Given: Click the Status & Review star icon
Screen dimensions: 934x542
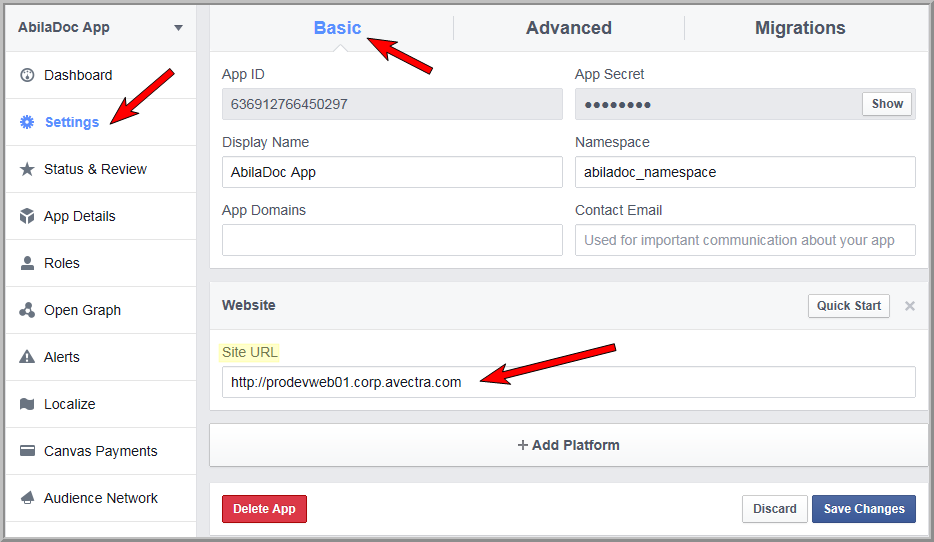Looking at the screenshot, I should (x=27, y=169).
